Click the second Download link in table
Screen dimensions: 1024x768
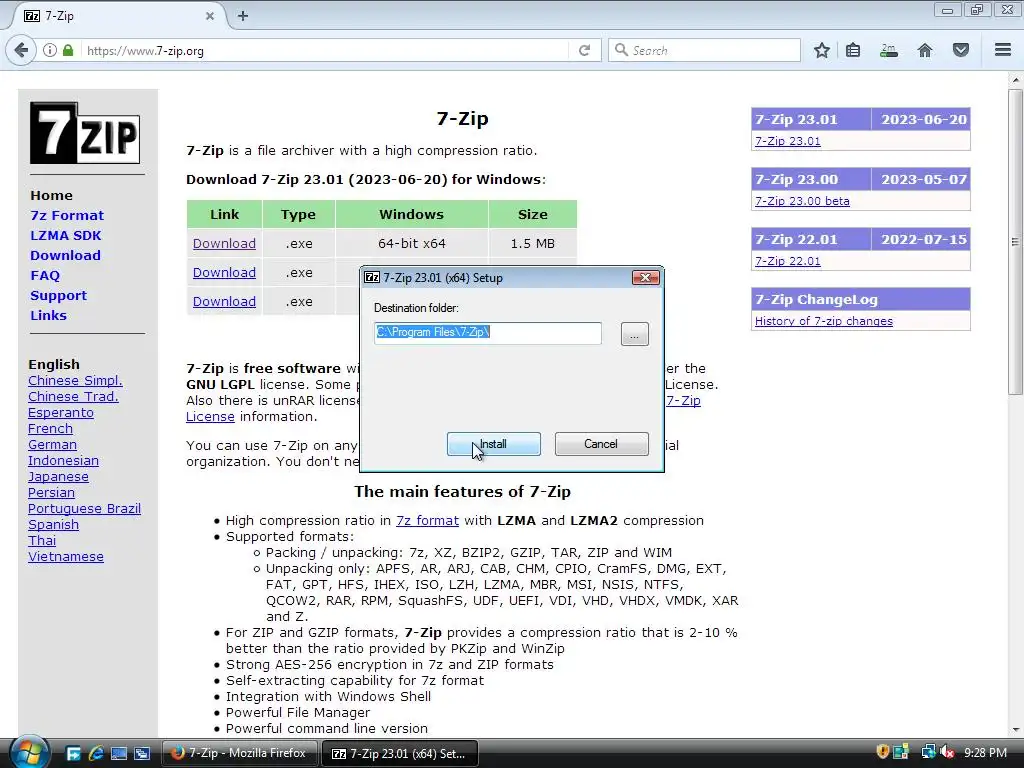point(224,272)
